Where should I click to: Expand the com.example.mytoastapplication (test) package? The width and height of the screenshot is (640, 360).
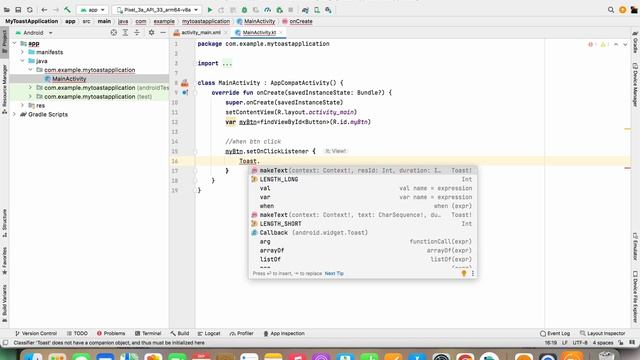point(31,96)
